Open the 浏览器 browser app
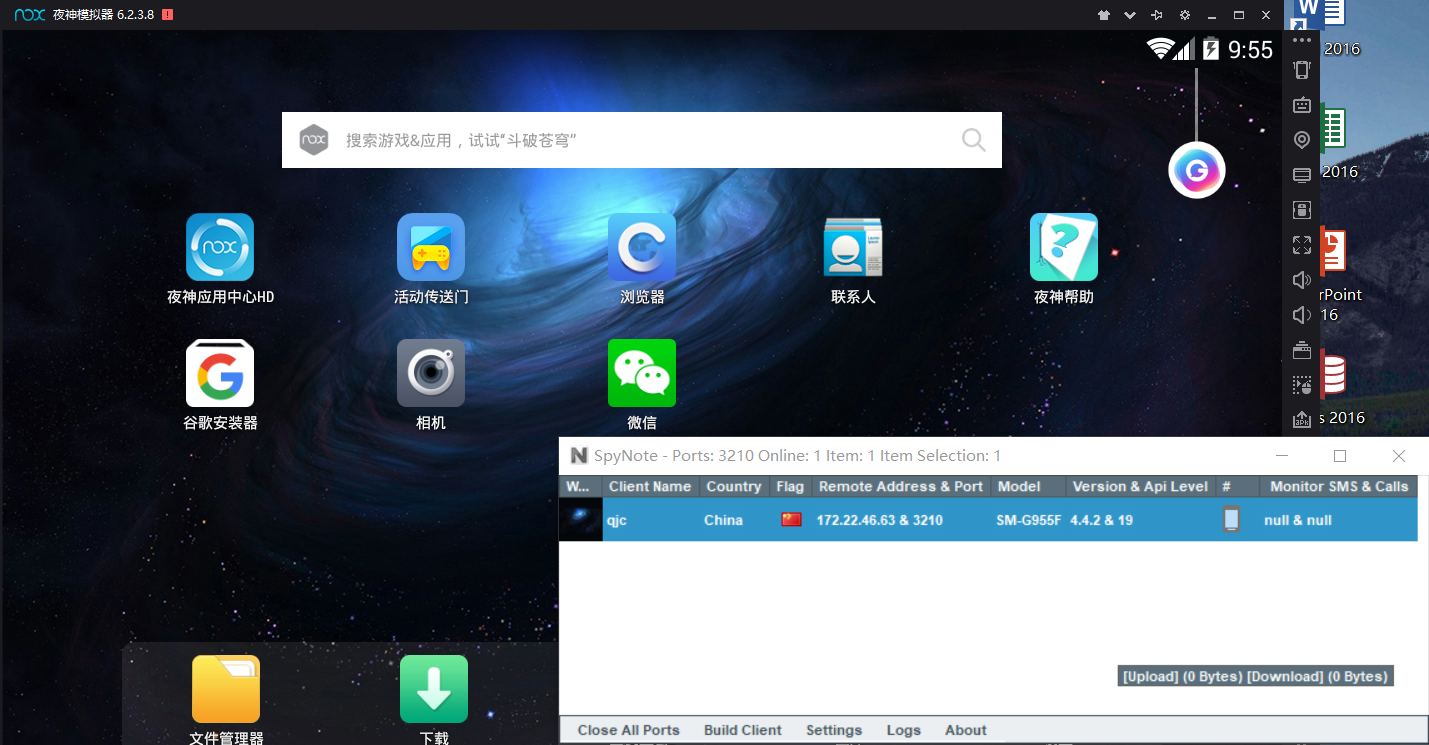Screen dimensions: 1429x745 pos(642,247)
